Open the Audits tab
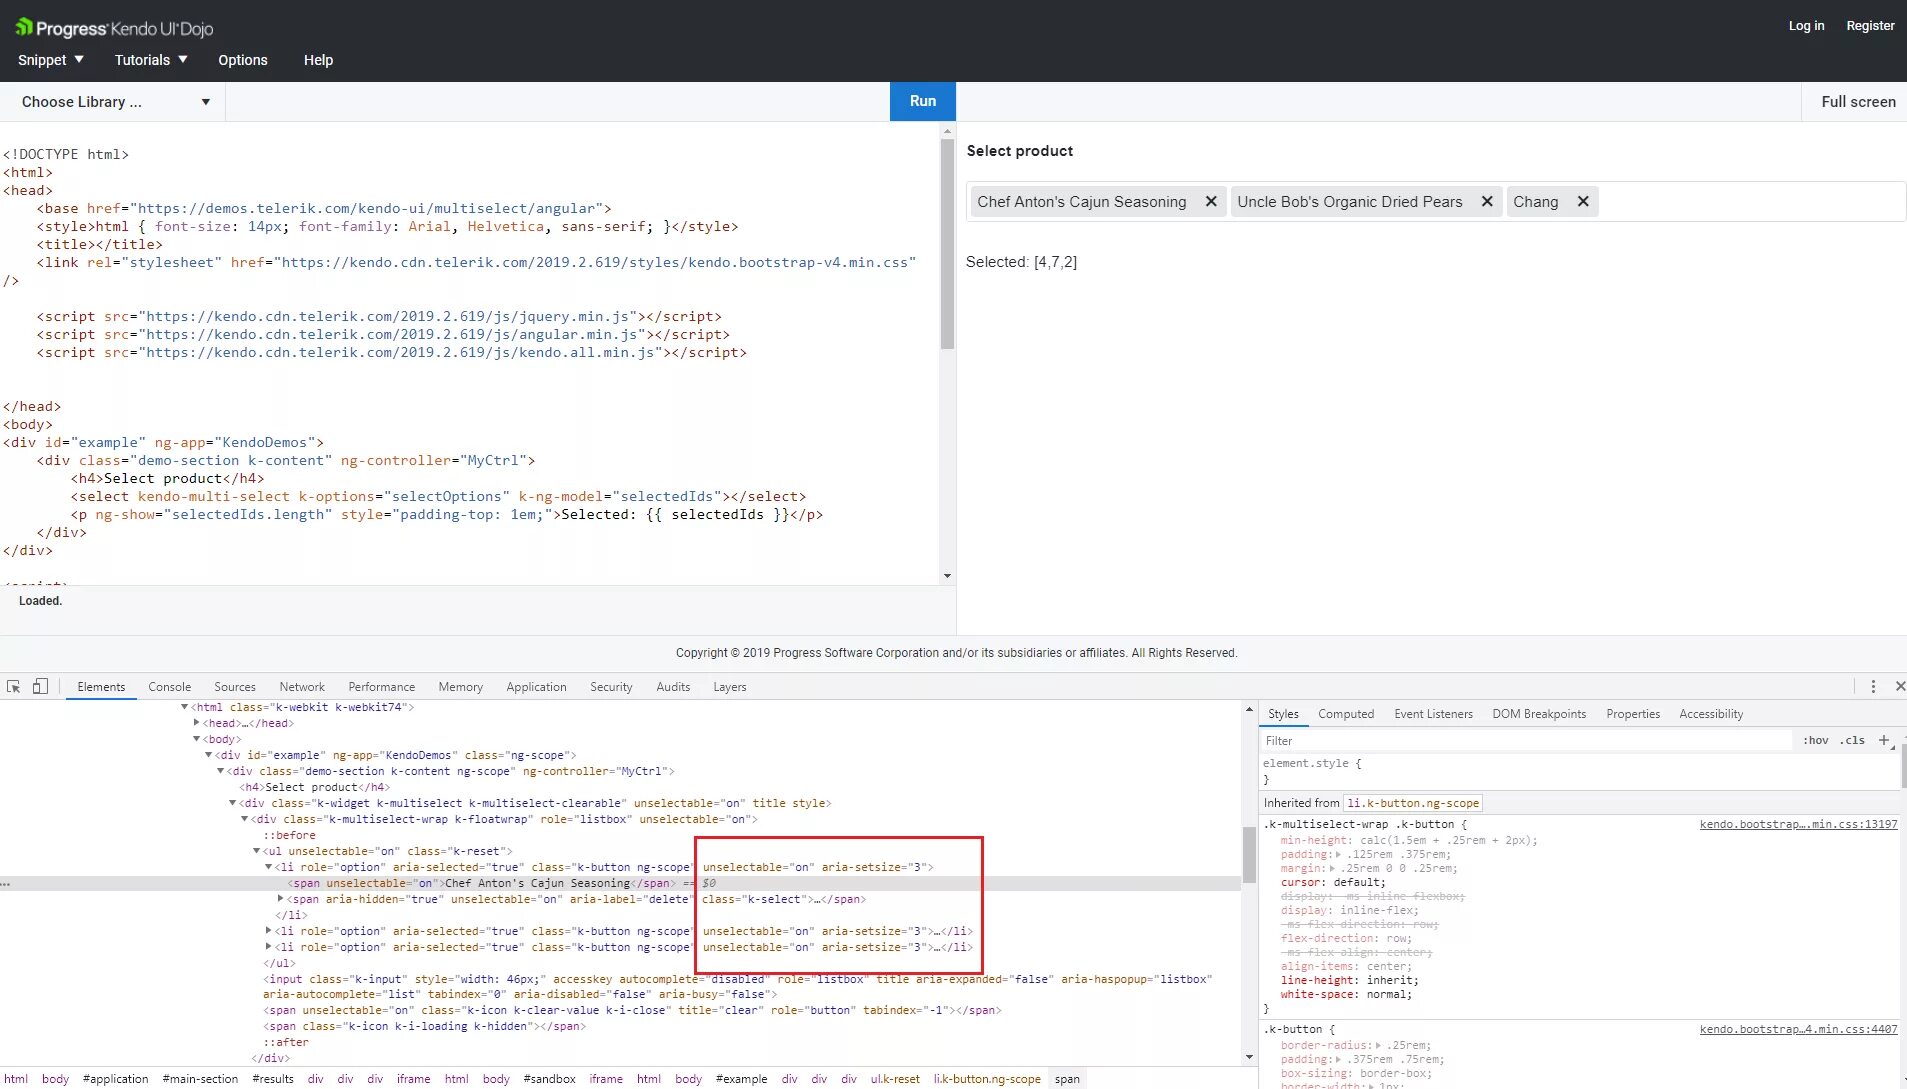 [x=673, y=687]
